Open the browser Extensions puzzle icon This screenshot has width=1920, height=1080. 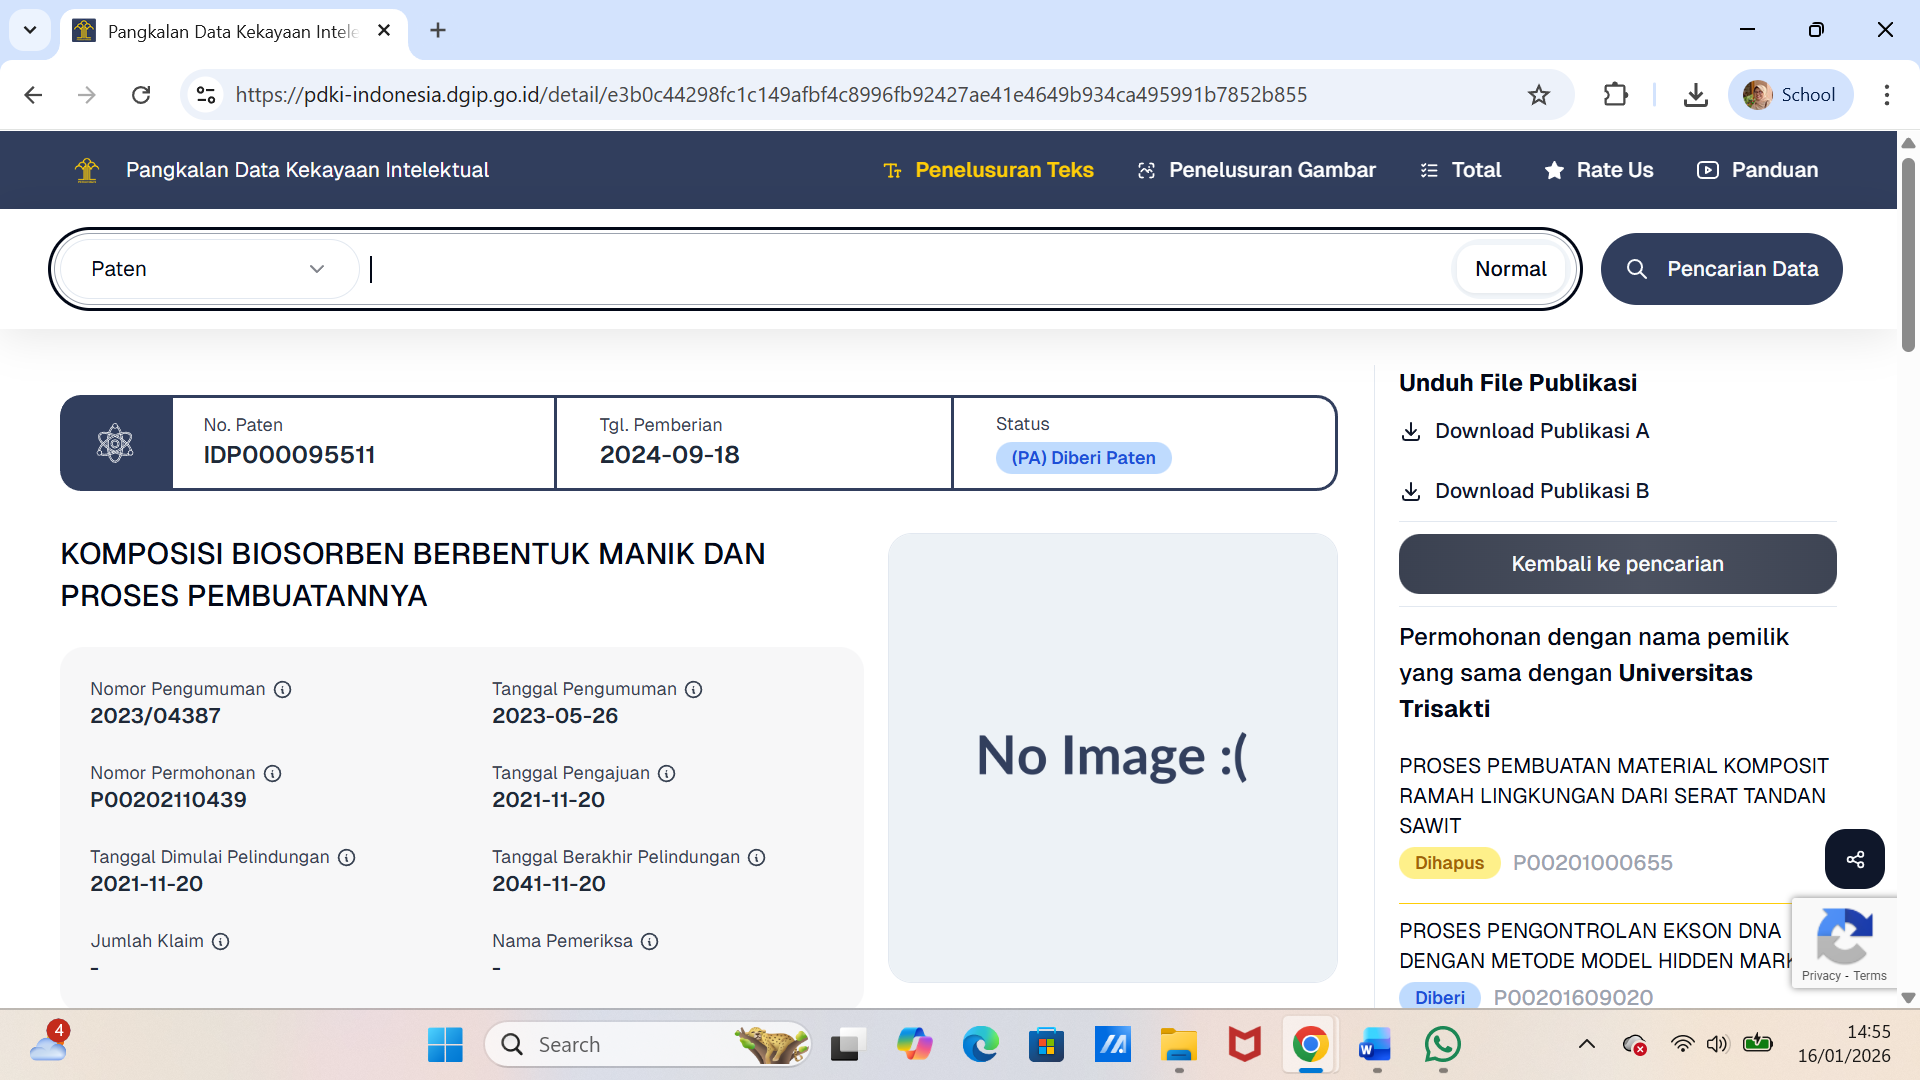[x=1615, y=95]
